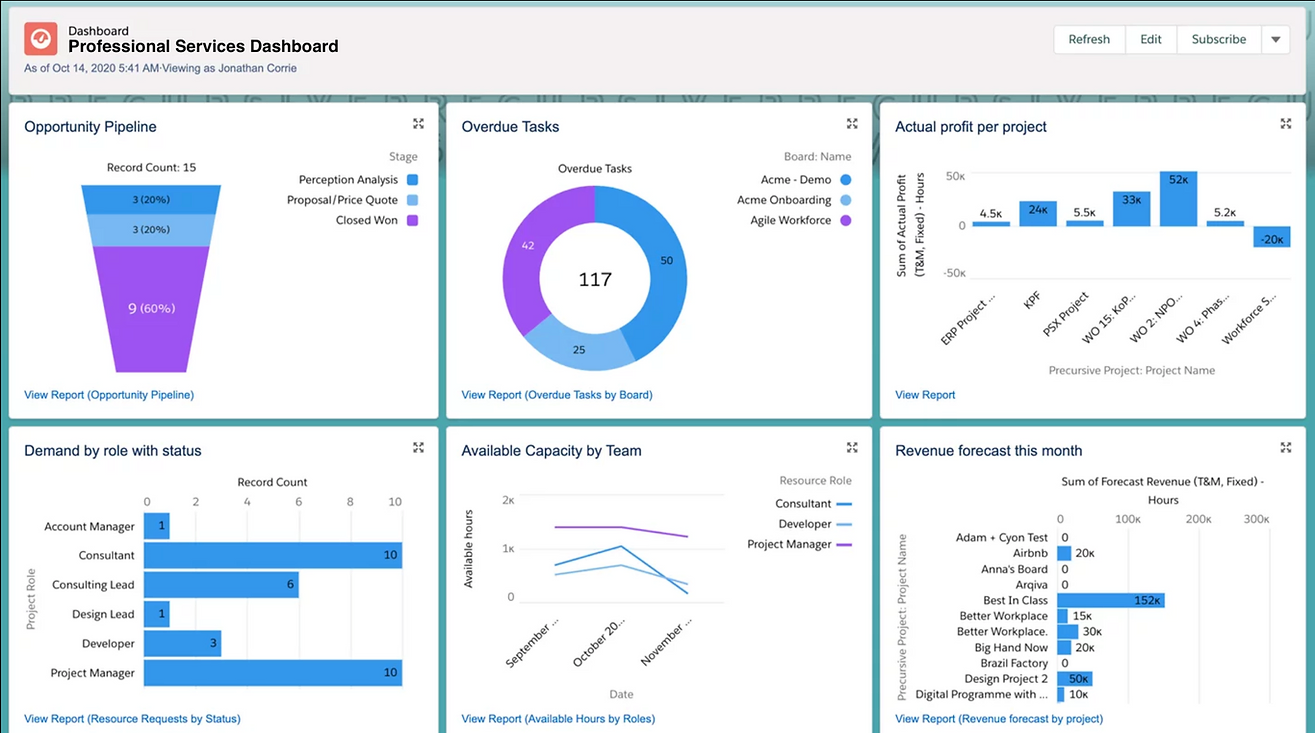Click the Consulting Lead bar showing 6

tap(221, 585)
